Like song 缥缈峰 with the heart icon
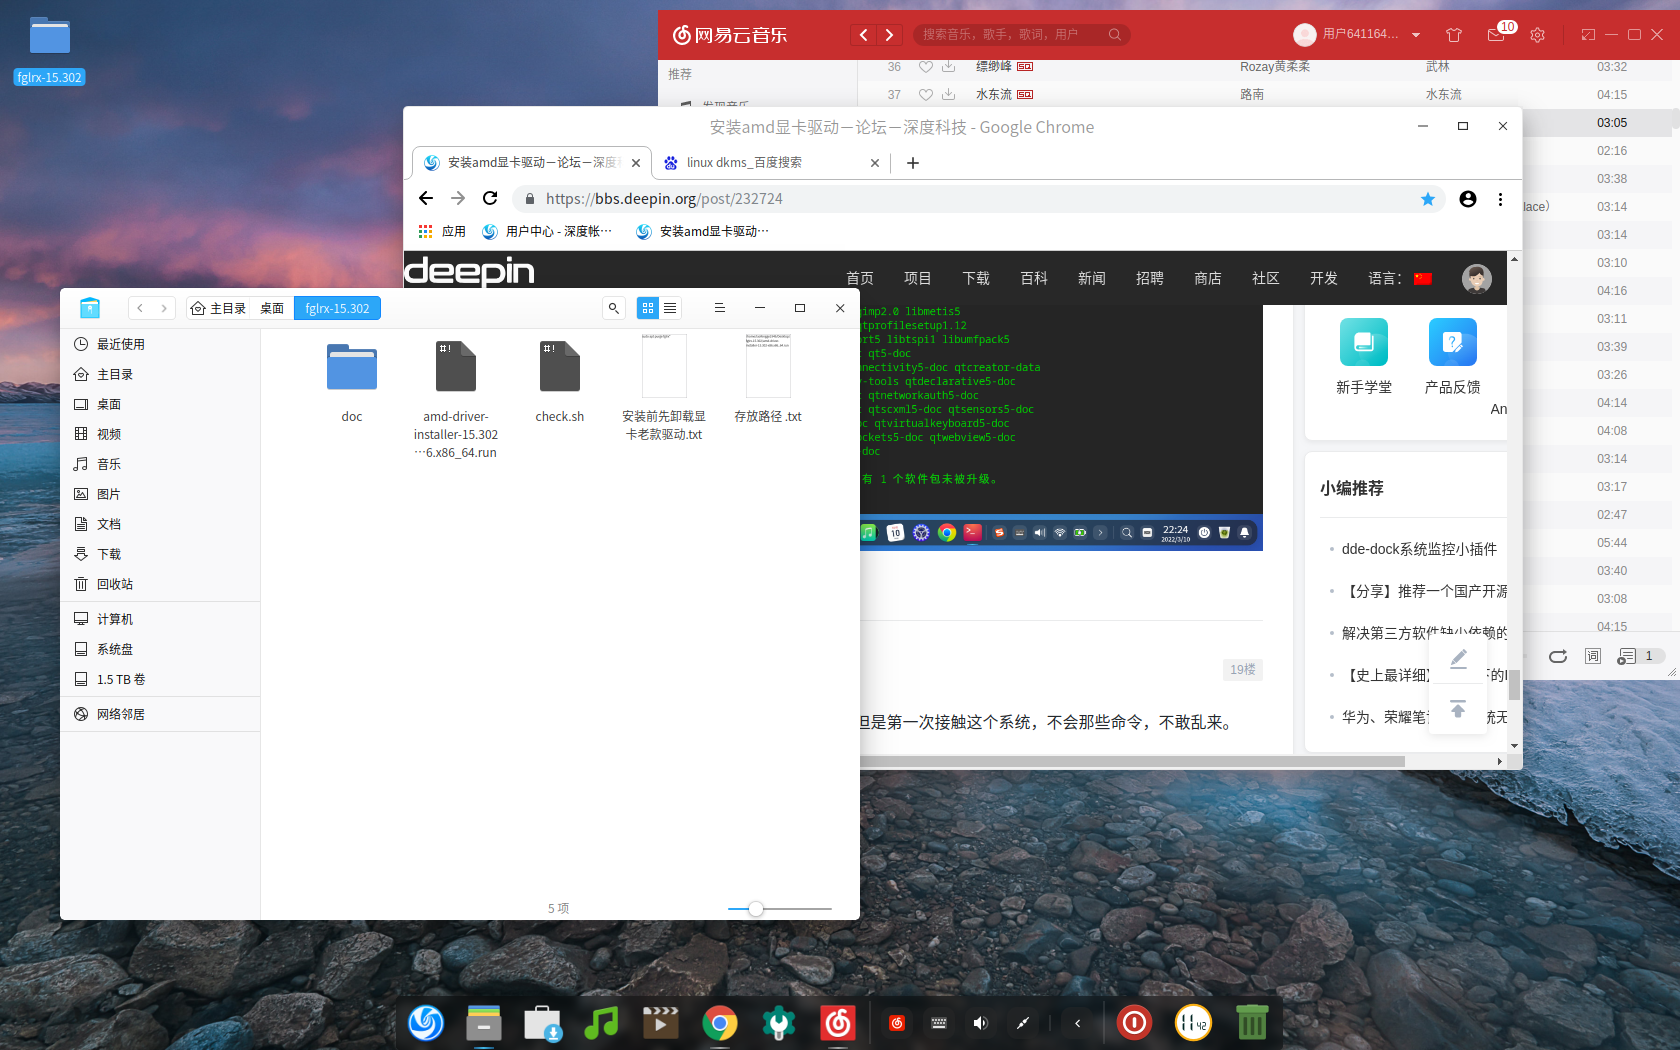Image resolution: width=1680 pixels, height=1050 pixels. (925, 67)
